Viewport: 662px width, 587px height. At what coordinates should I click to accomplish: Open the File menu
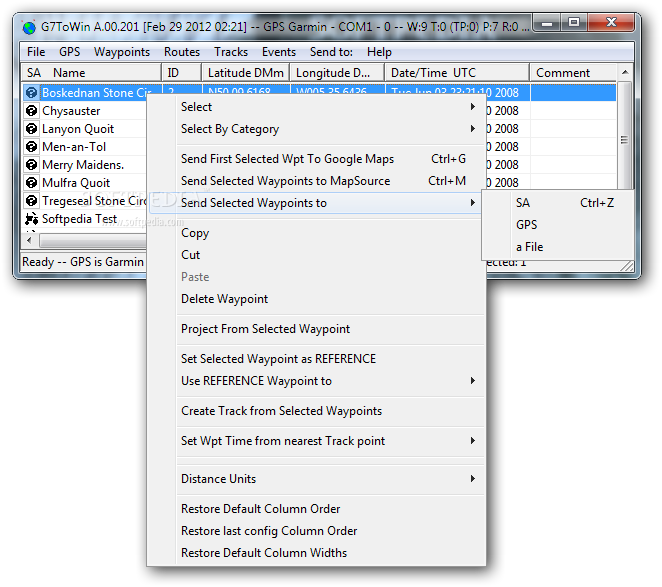click(x=36, y=52)
